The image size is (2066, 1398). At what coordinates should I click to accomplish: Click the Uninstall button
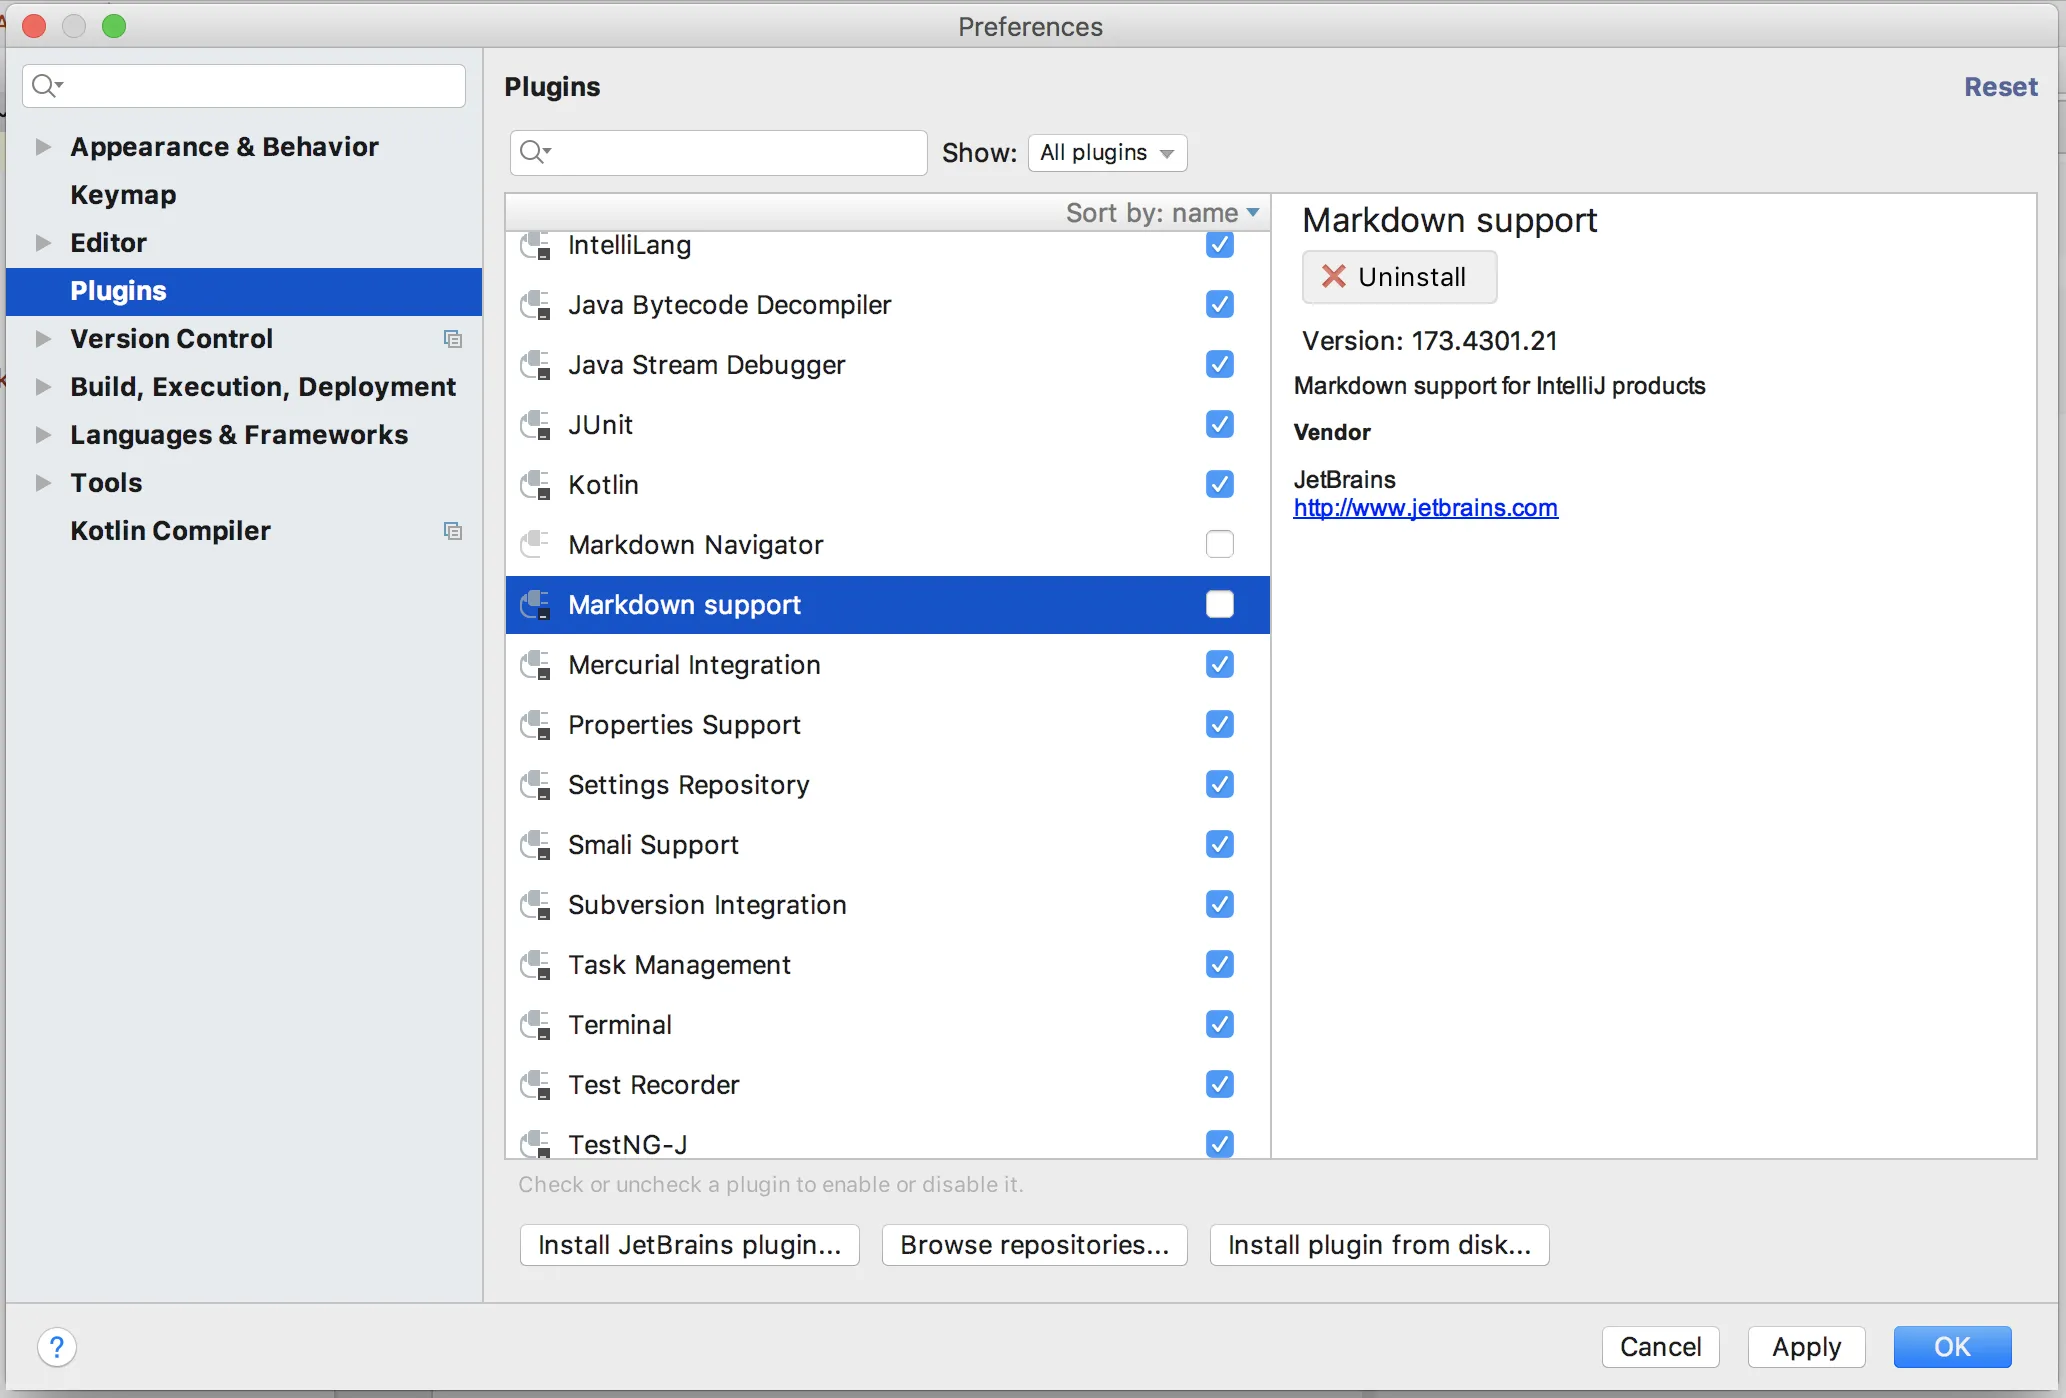click(x=1398, y=277)
